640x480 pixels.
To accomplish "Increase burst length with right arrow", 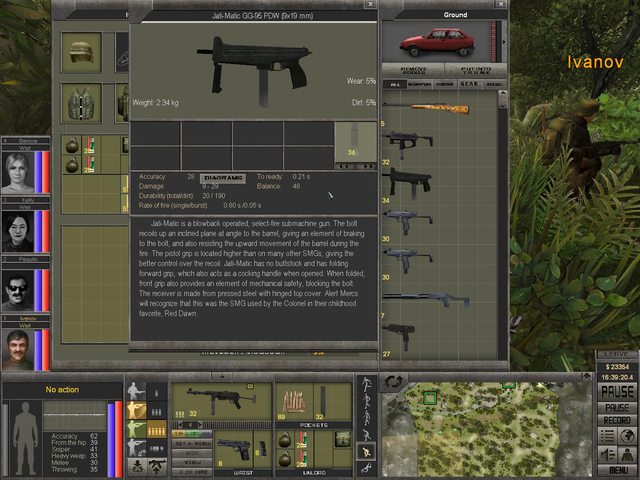I will tap(199, 425).
